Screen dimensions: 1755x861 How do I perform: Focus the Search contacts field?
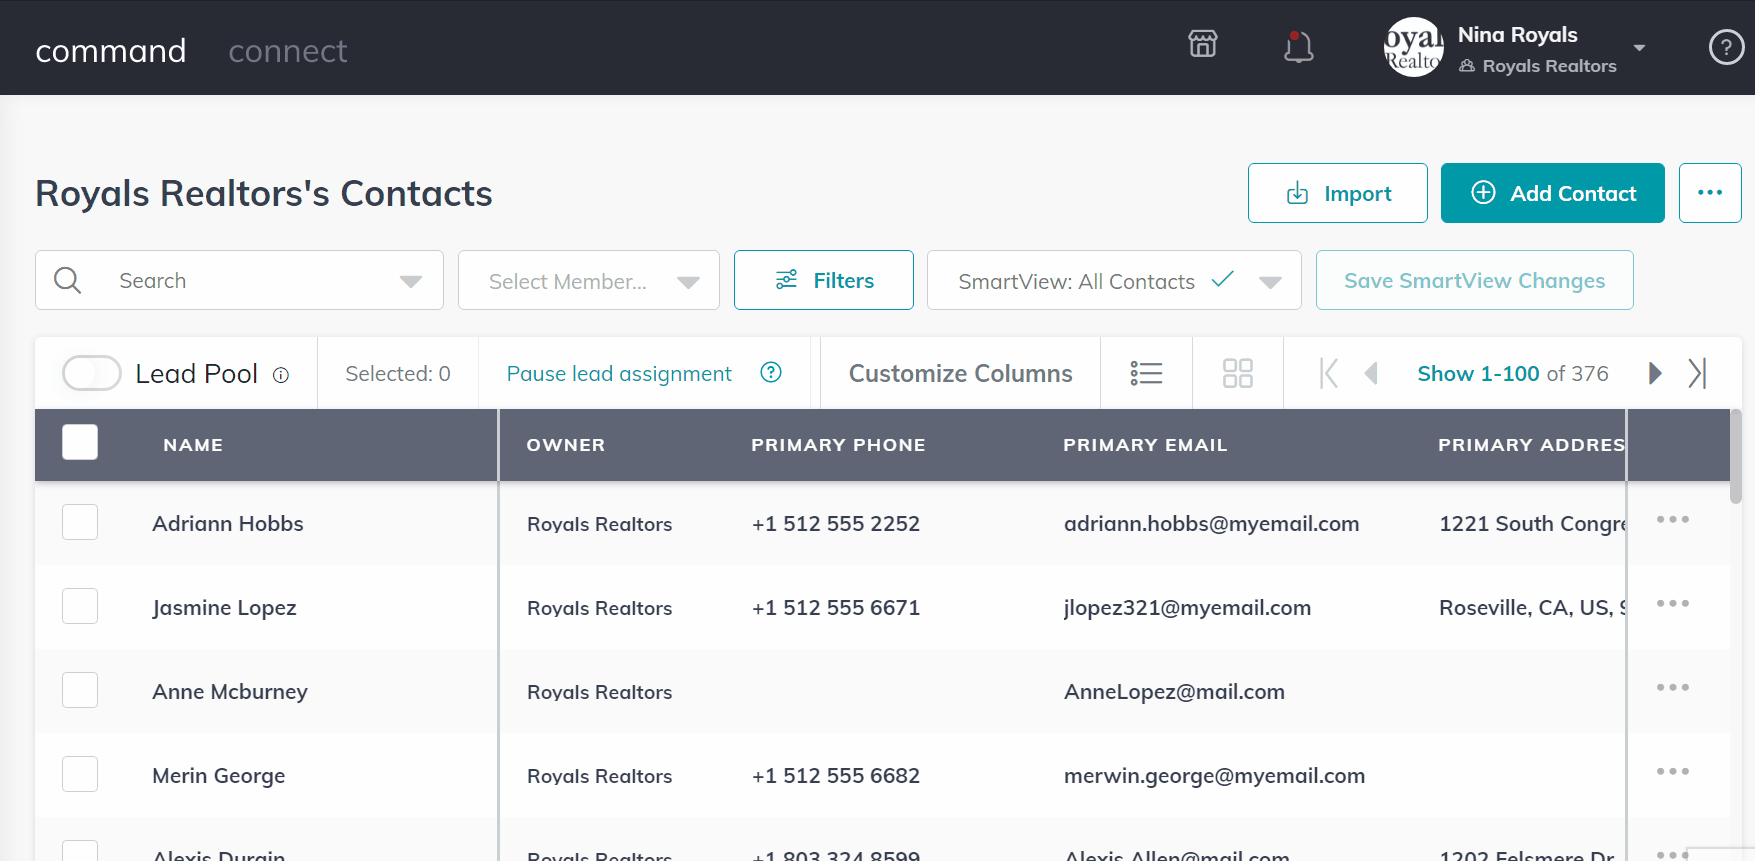click(240, 280)
